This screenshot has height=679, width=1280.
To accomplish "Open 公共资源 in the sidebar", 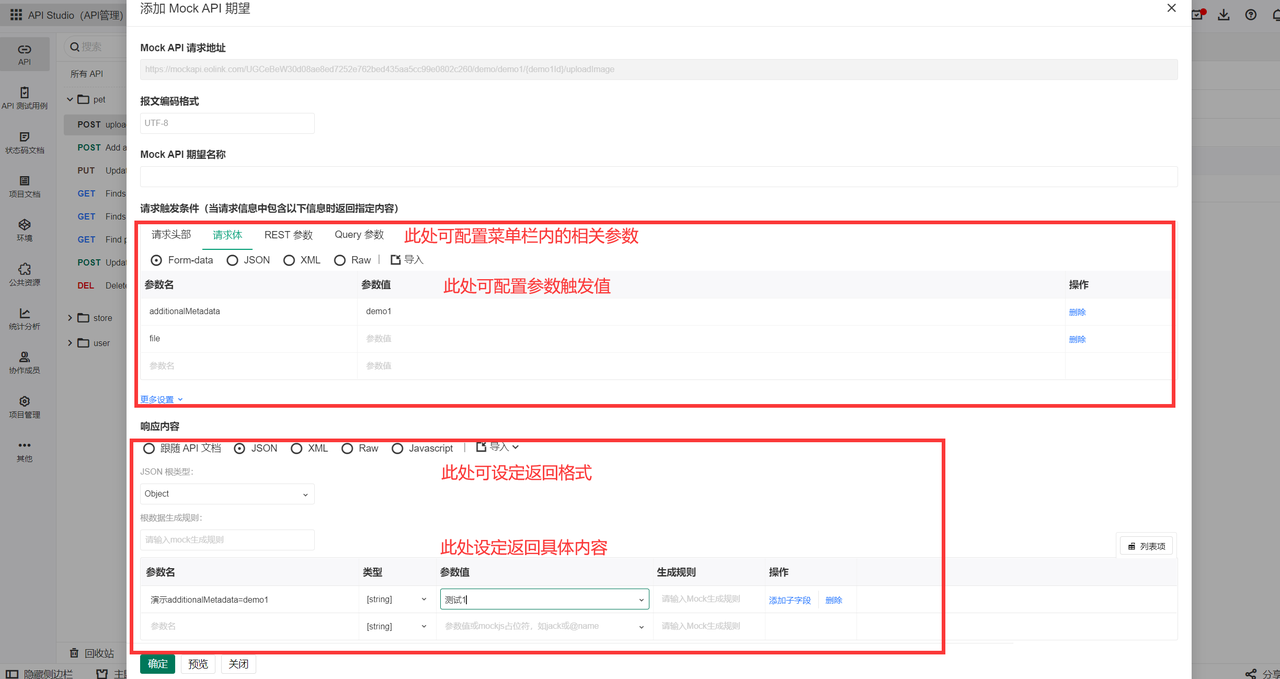I will pos(25,274).
